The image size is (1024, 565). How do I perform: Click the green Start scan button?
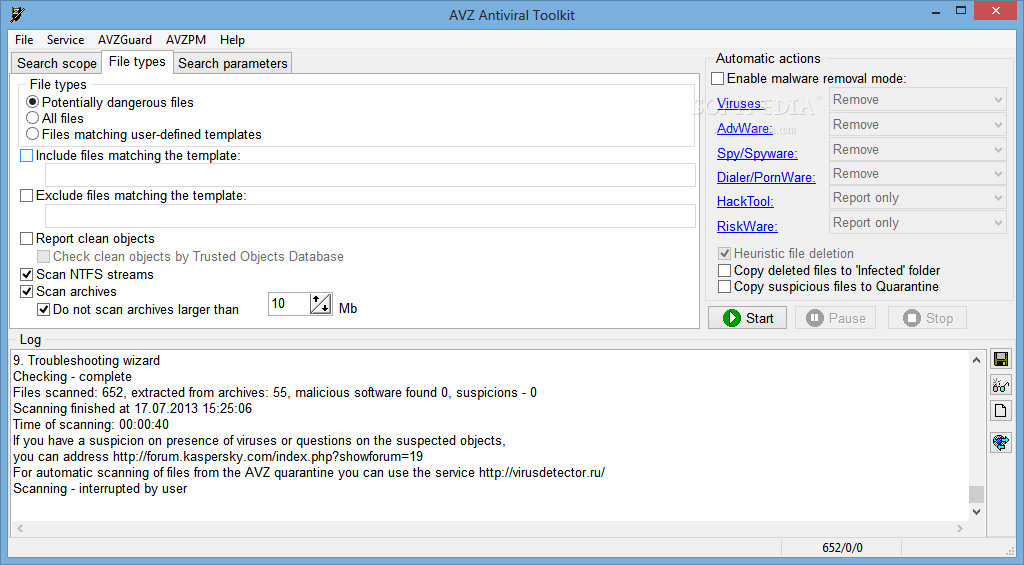[x=747, y=318]
